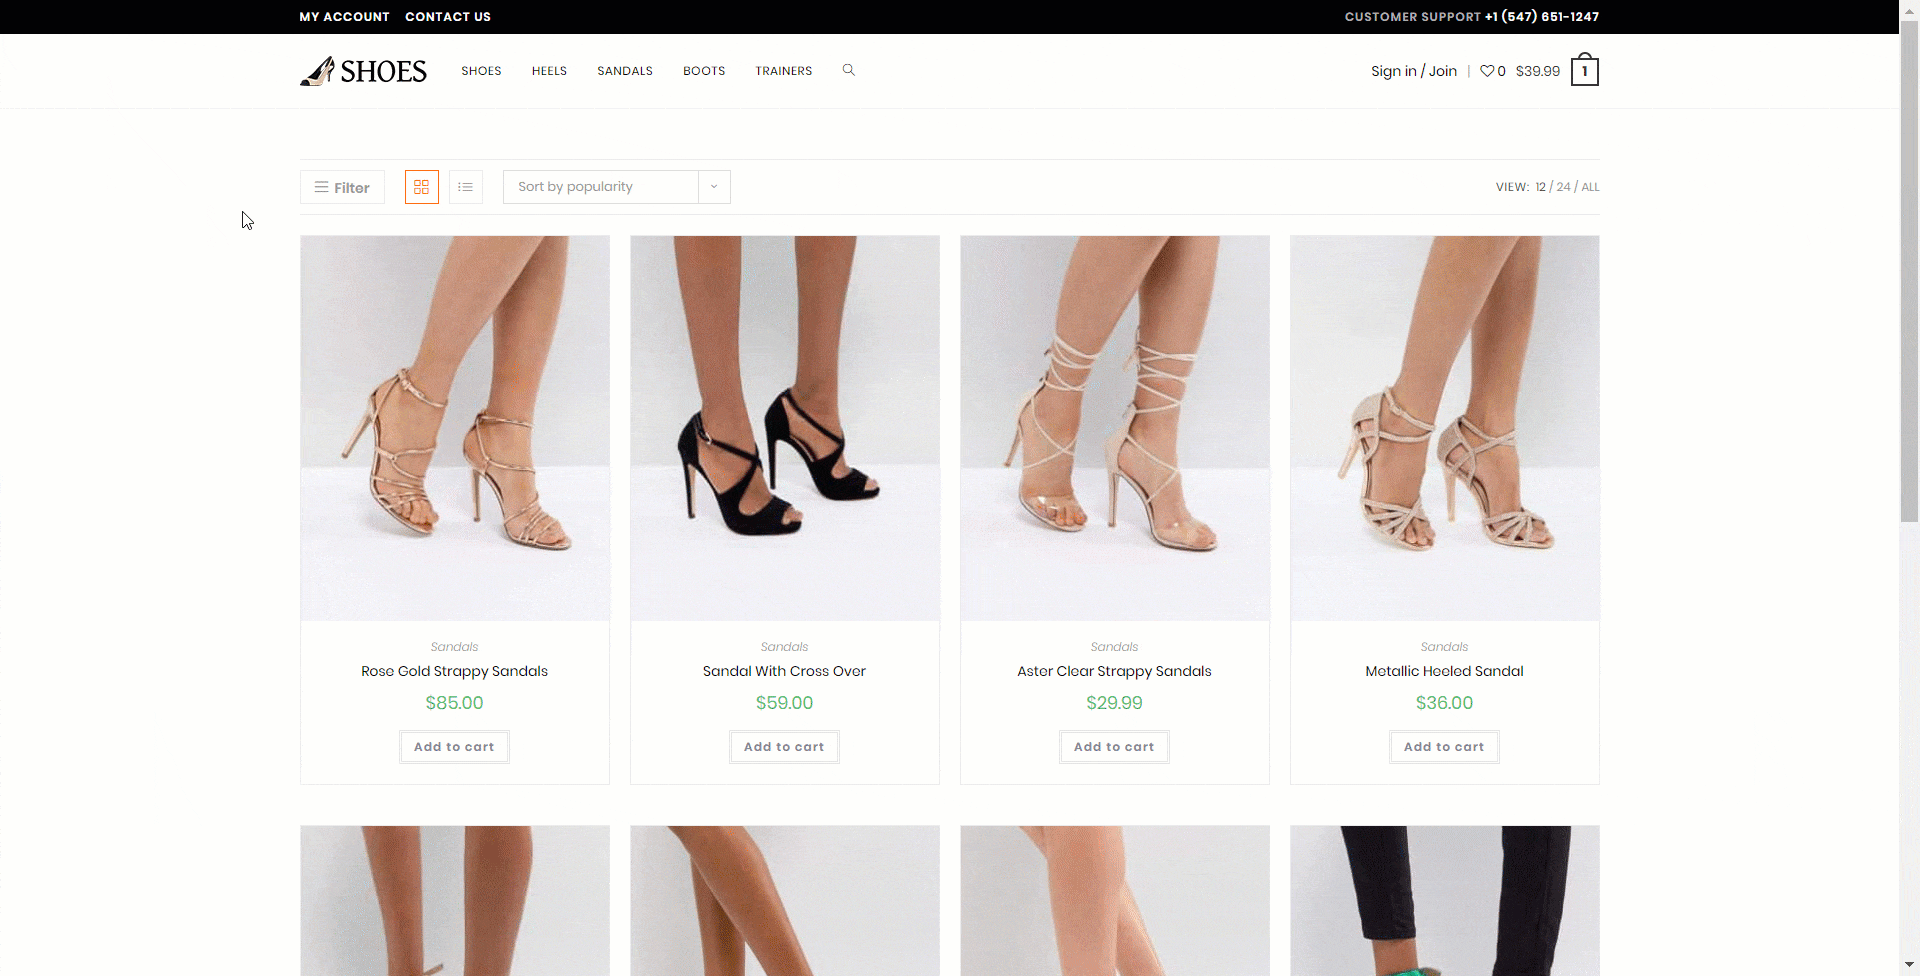Open Rose Gold Strappy Sandals image
This screenshot has height=976, width=1920.
point(455,428)
